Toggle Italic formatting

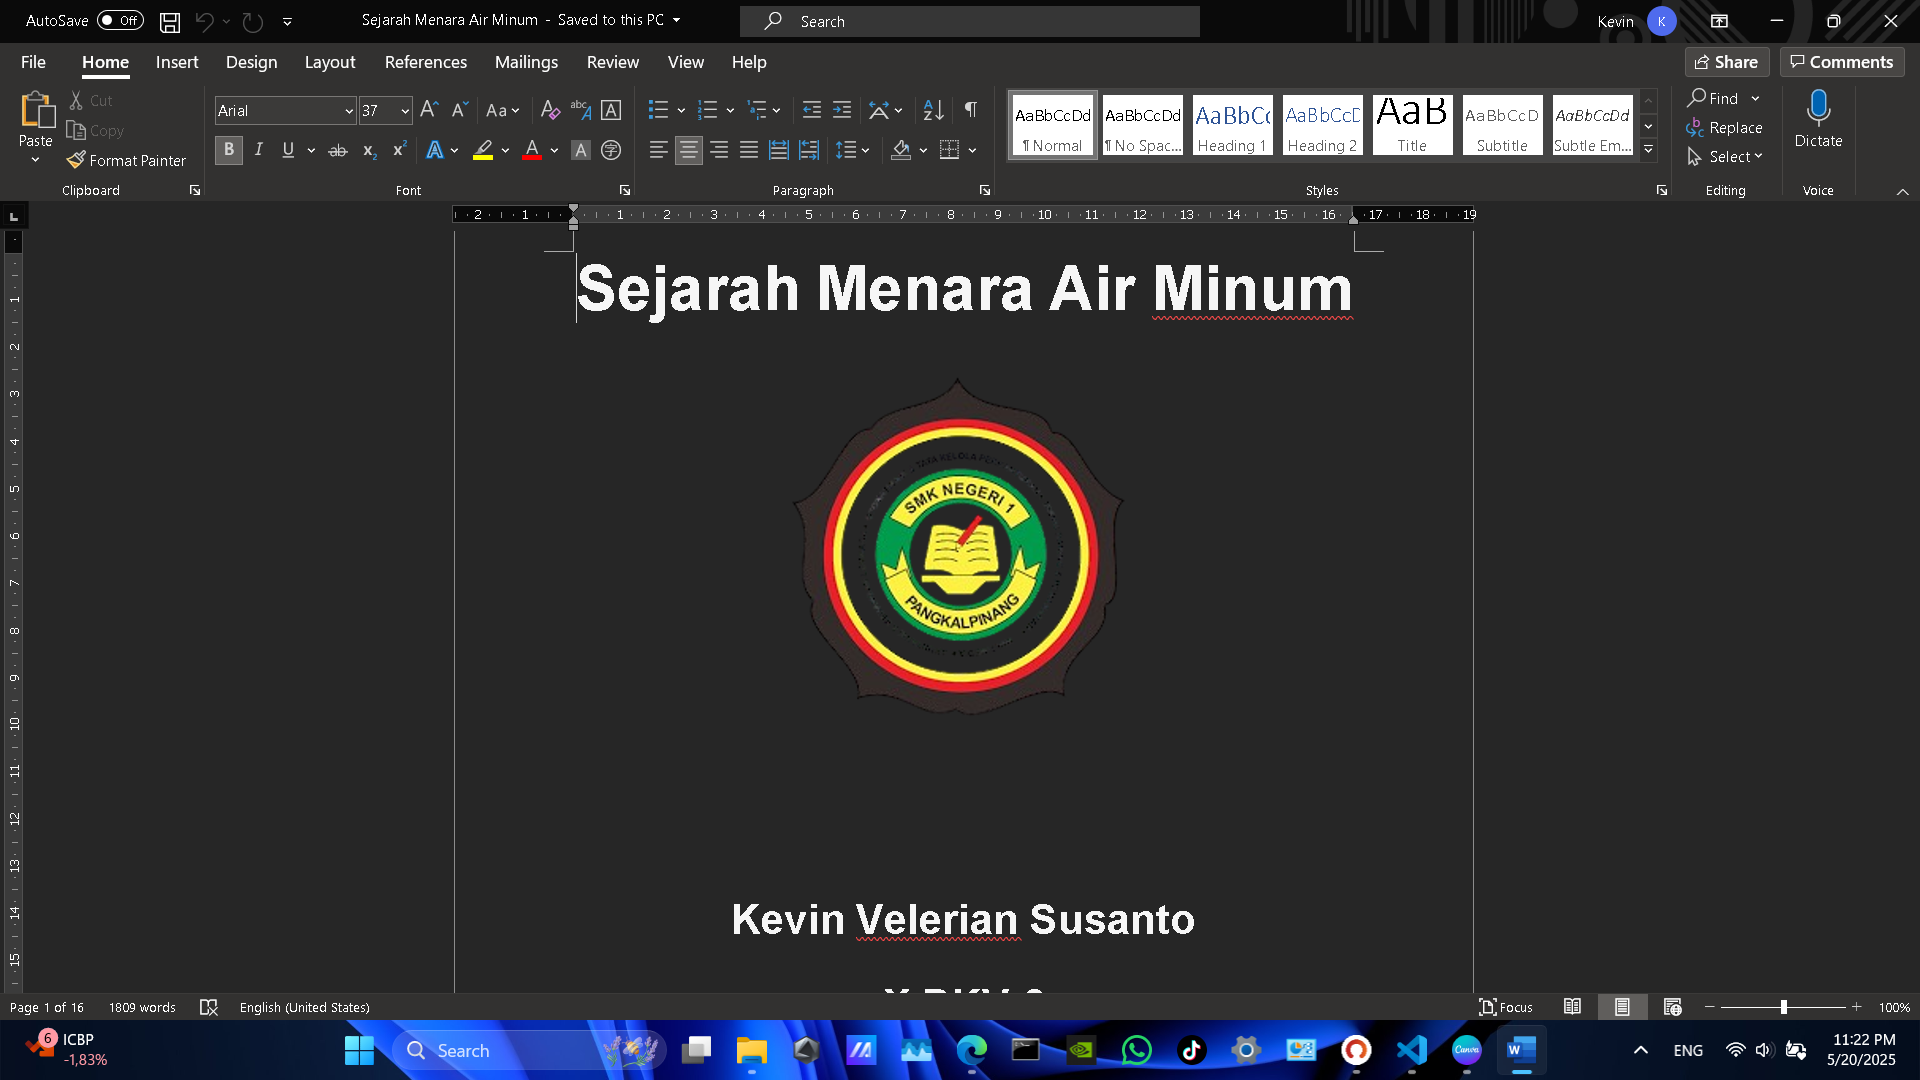pyautogui.click(x=259, y=150)
